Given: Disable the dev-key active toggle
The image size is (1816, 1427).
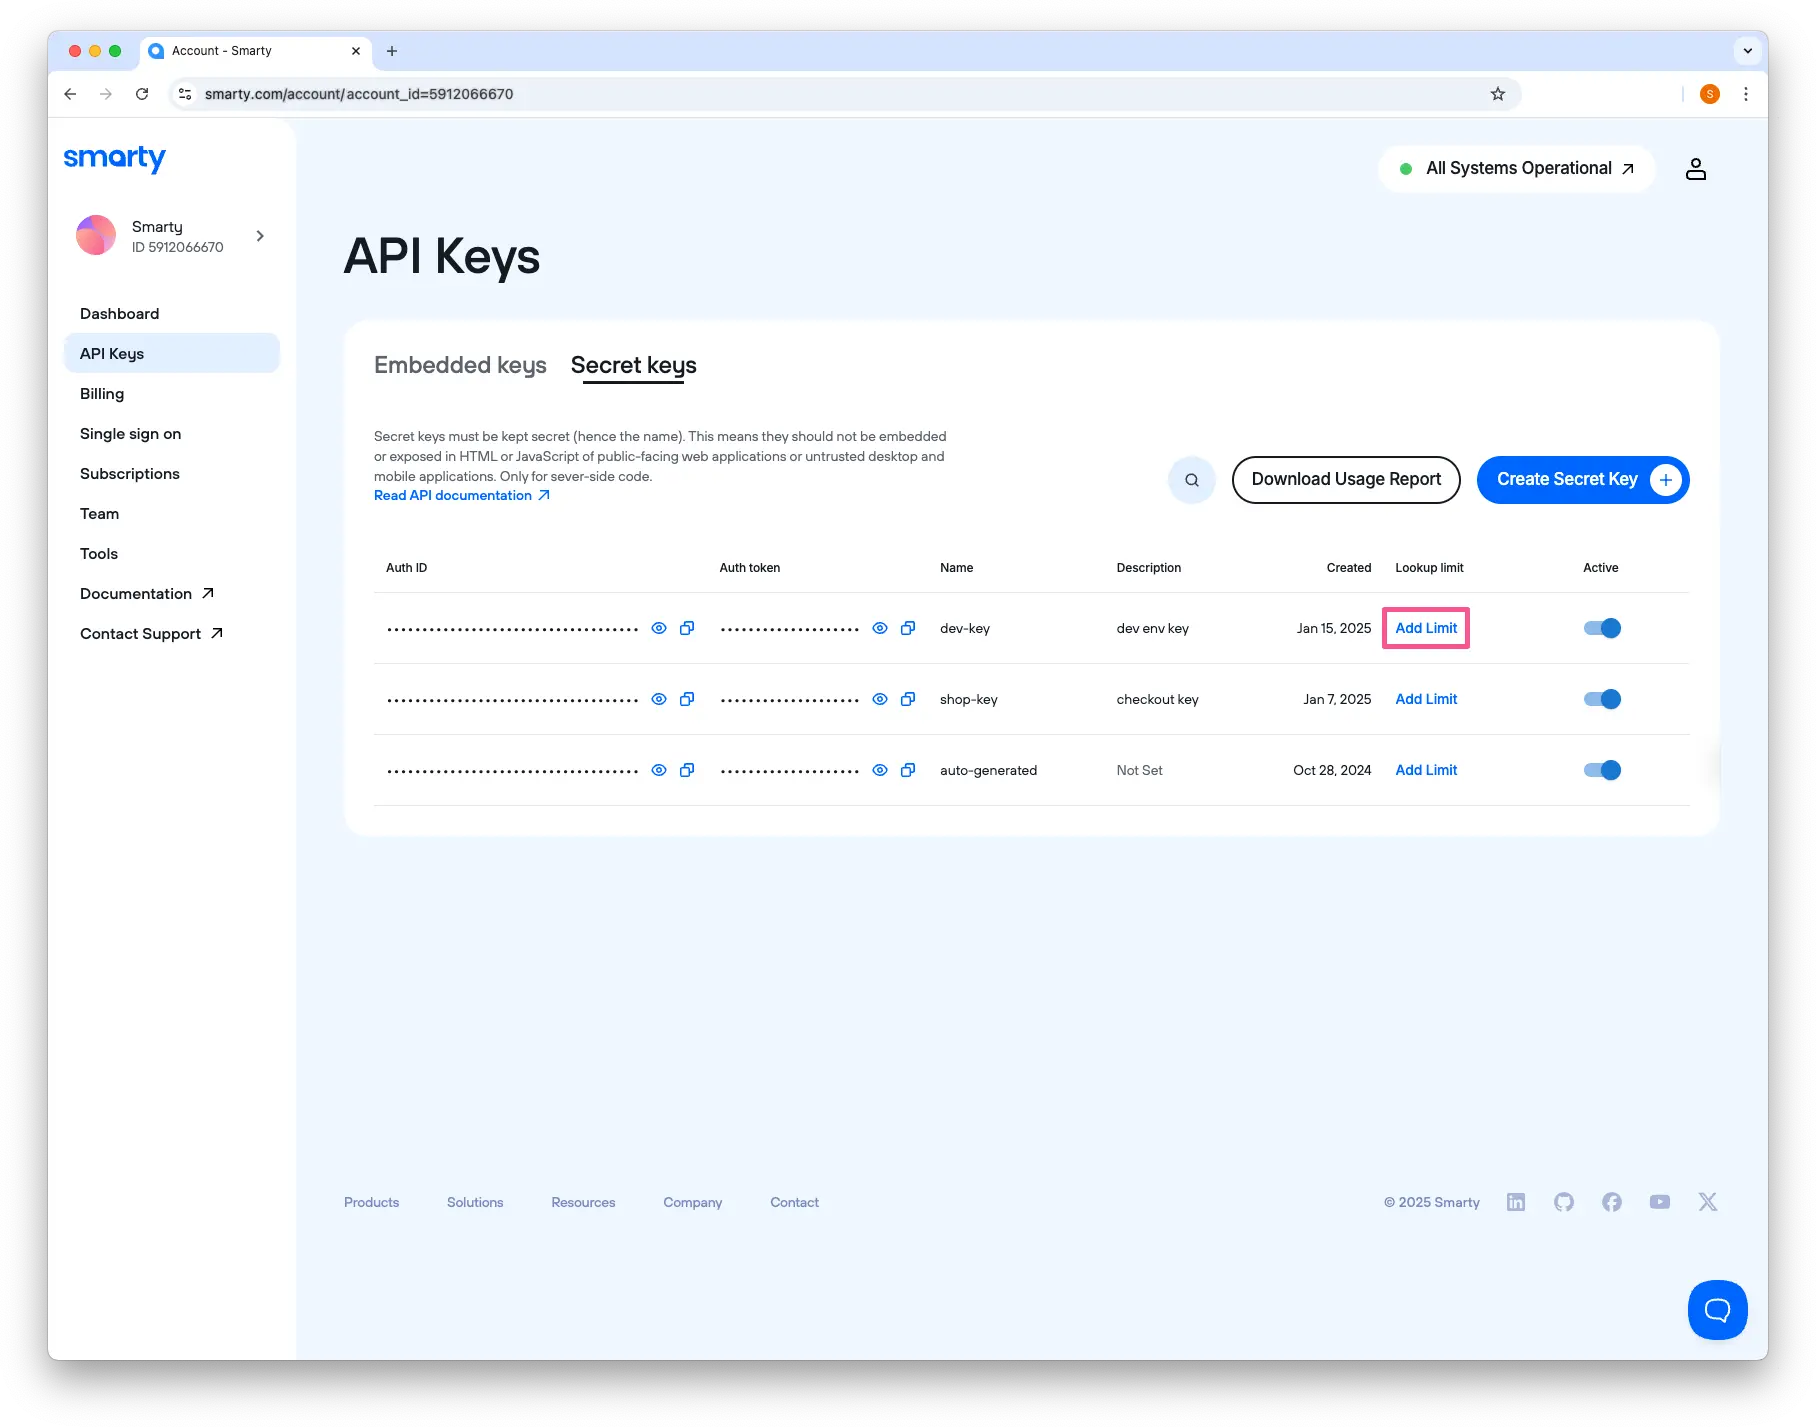Looking at the screenshot, I should click(1602, 628).
